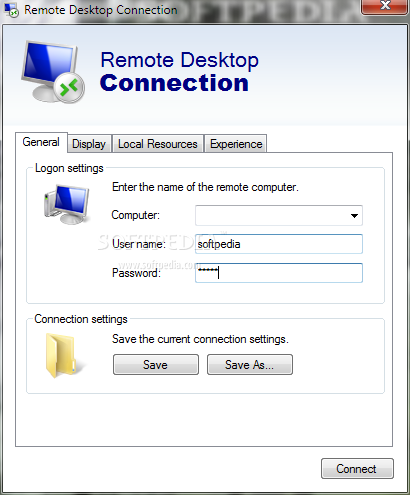The height and width of the screenshot is (495, 410).
Task: Click the Remote Desktop title bar icon
Action: tap(12, 10)
